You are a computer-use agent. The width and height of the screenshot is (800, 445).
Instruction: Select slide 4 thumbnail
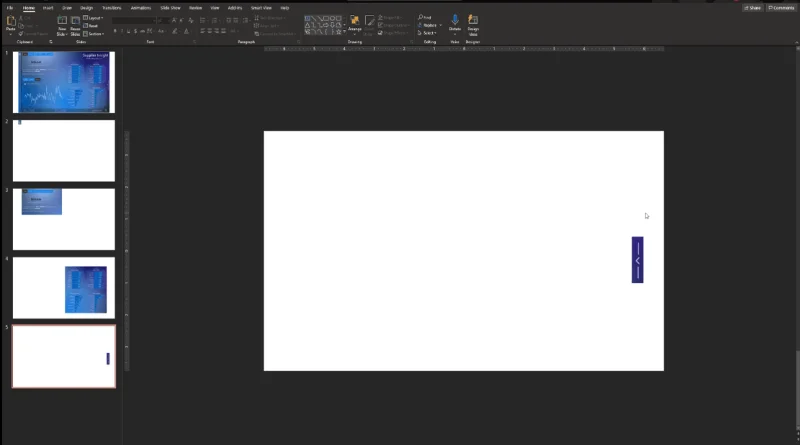[x=64, y=288]
